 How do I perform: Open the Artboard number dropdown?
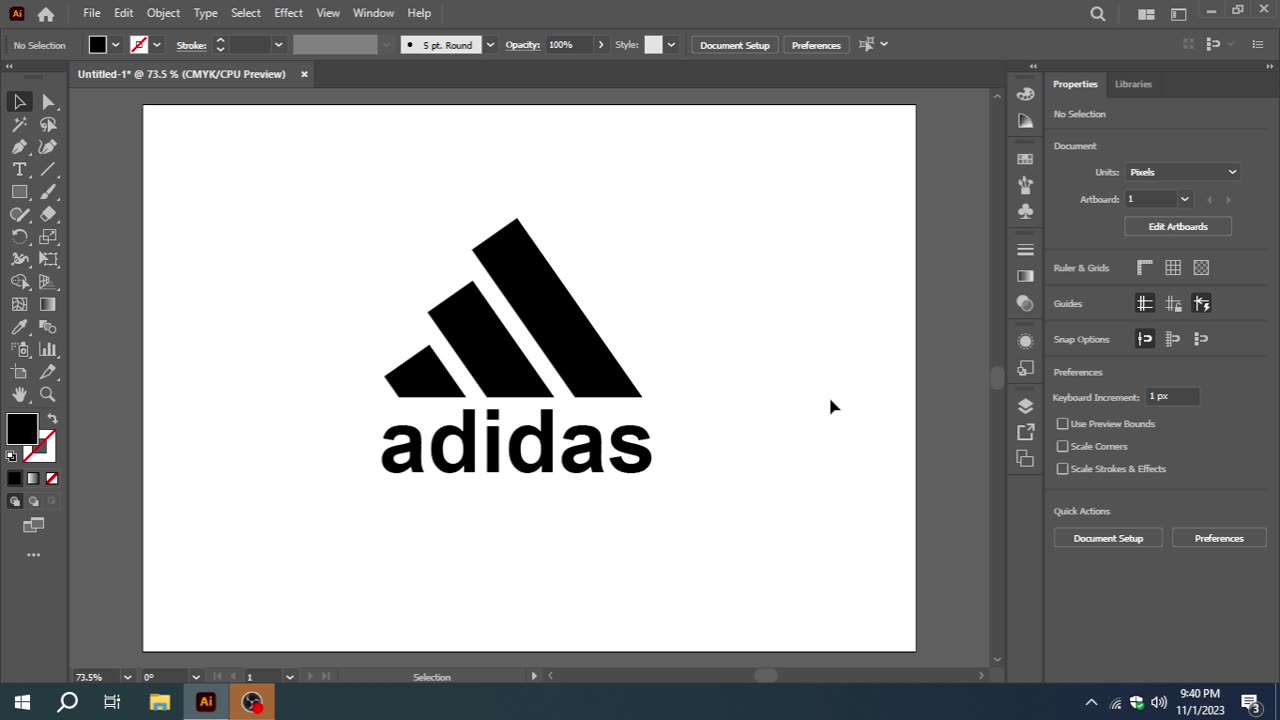(x=1184, y=199)
